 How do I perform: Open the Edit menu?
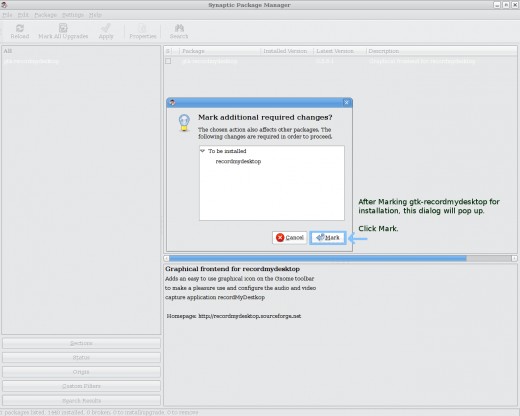click(23, 15)
